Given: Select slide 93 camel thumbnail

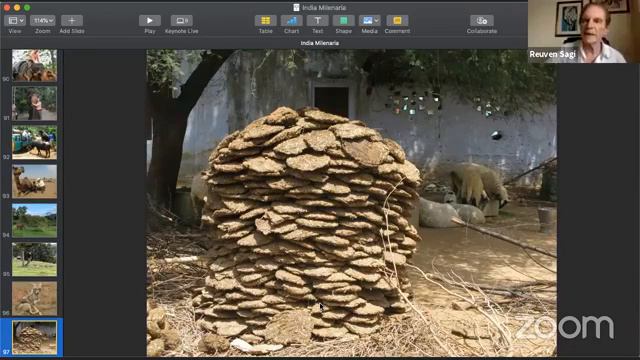Looking at the screenshot, I should coord(34,182).
